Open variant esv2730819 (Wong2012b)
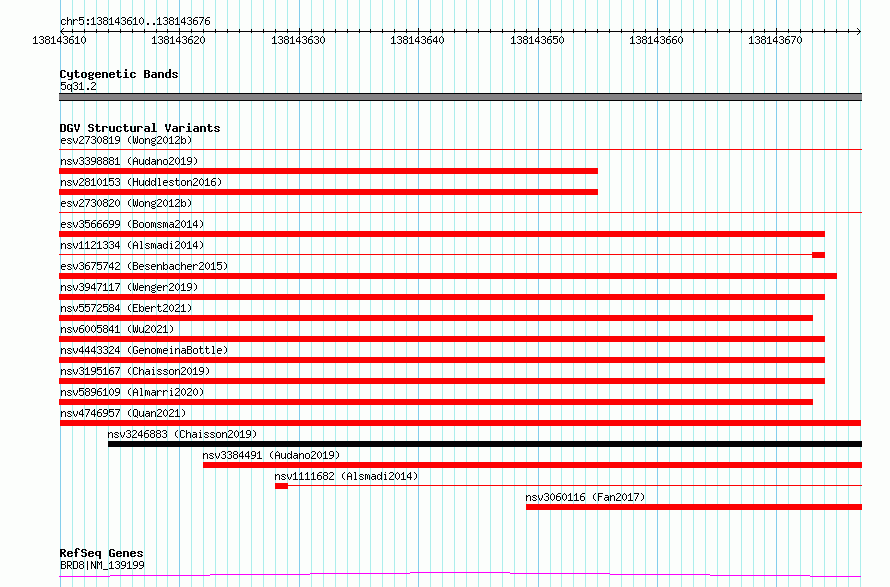Screen dimensions: 890x587 tap(126, 140)
